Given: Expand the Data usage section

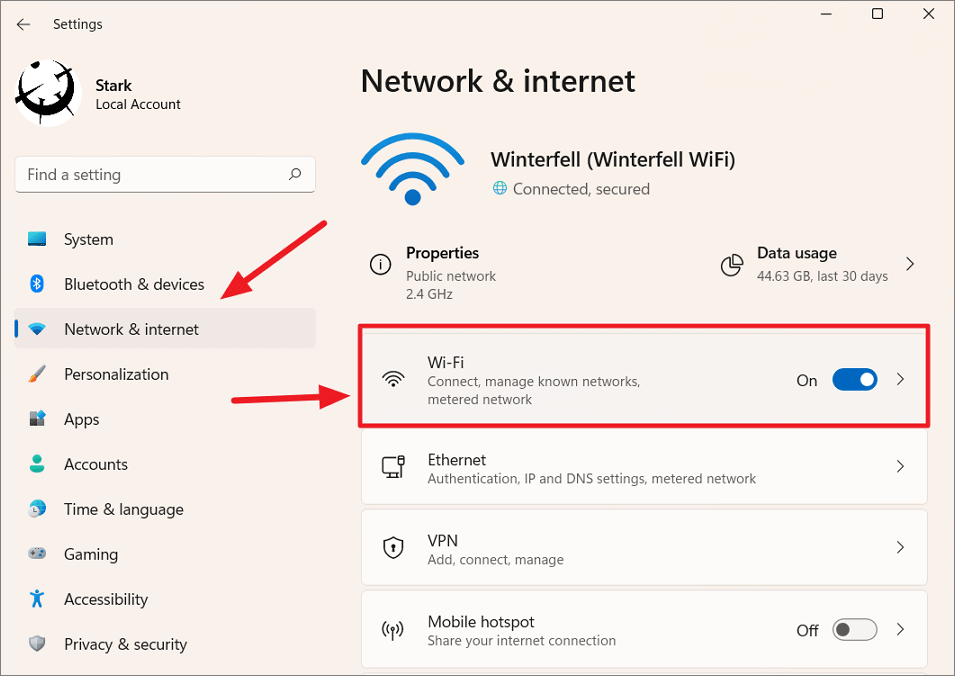Looking at the screenshot, I should point(909,263).
